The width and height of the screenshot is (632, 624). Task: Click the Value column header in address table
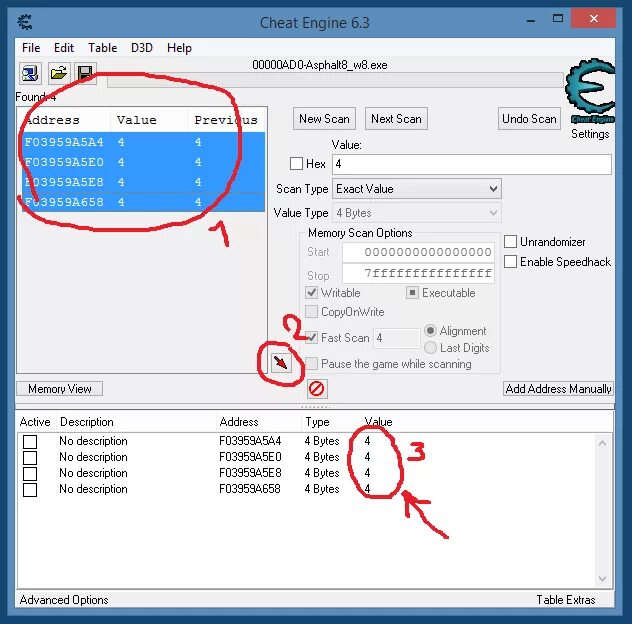click(378, 422)
